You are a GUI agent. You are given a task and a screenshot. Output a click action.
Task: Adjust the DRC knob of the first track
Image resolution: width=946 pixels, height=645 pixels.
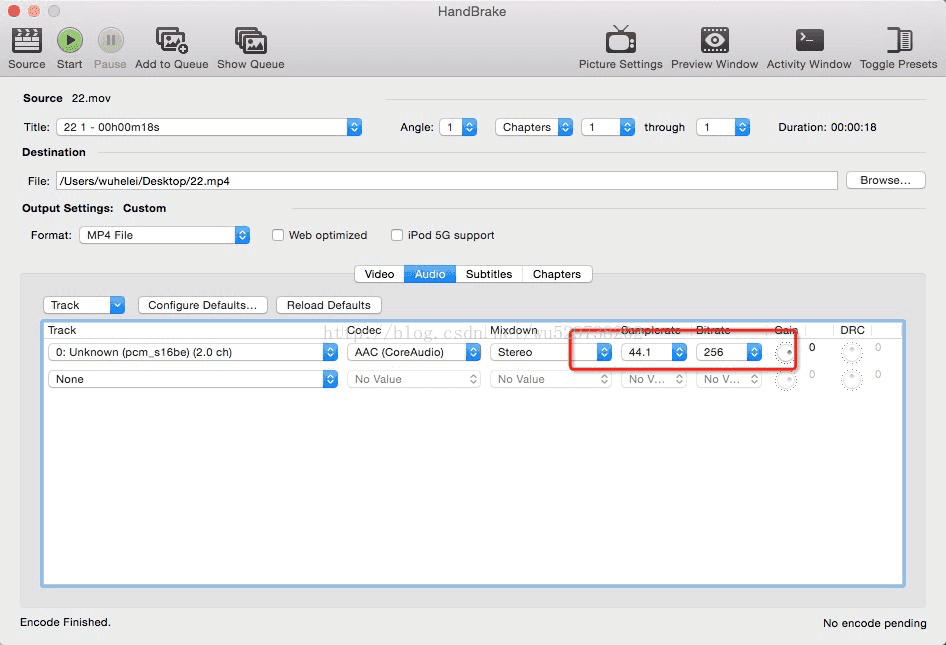(852, 352)
